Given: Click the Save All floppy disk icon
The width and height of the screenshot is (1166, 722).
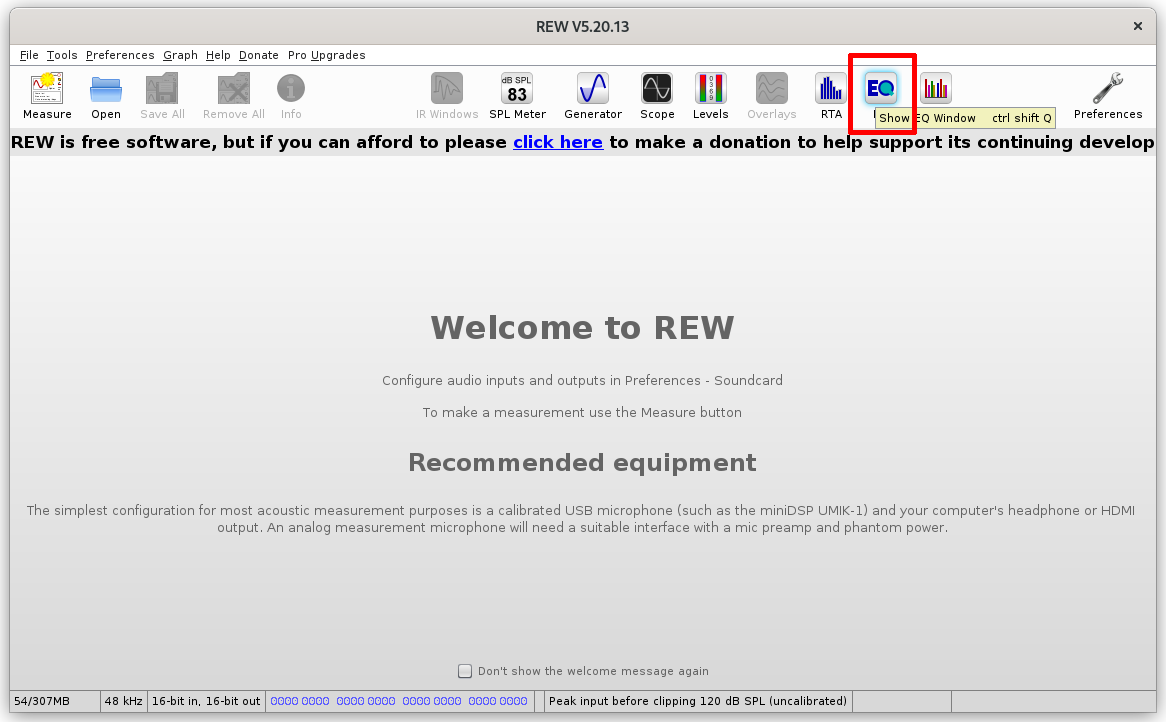Looking at the screenshot, I should [162, 88].
